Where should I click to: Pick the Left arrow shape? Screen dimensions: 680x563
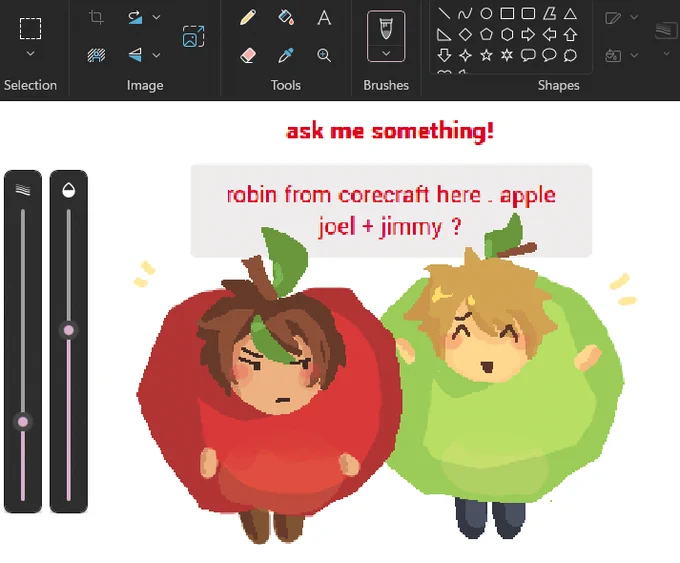(549, 34)
